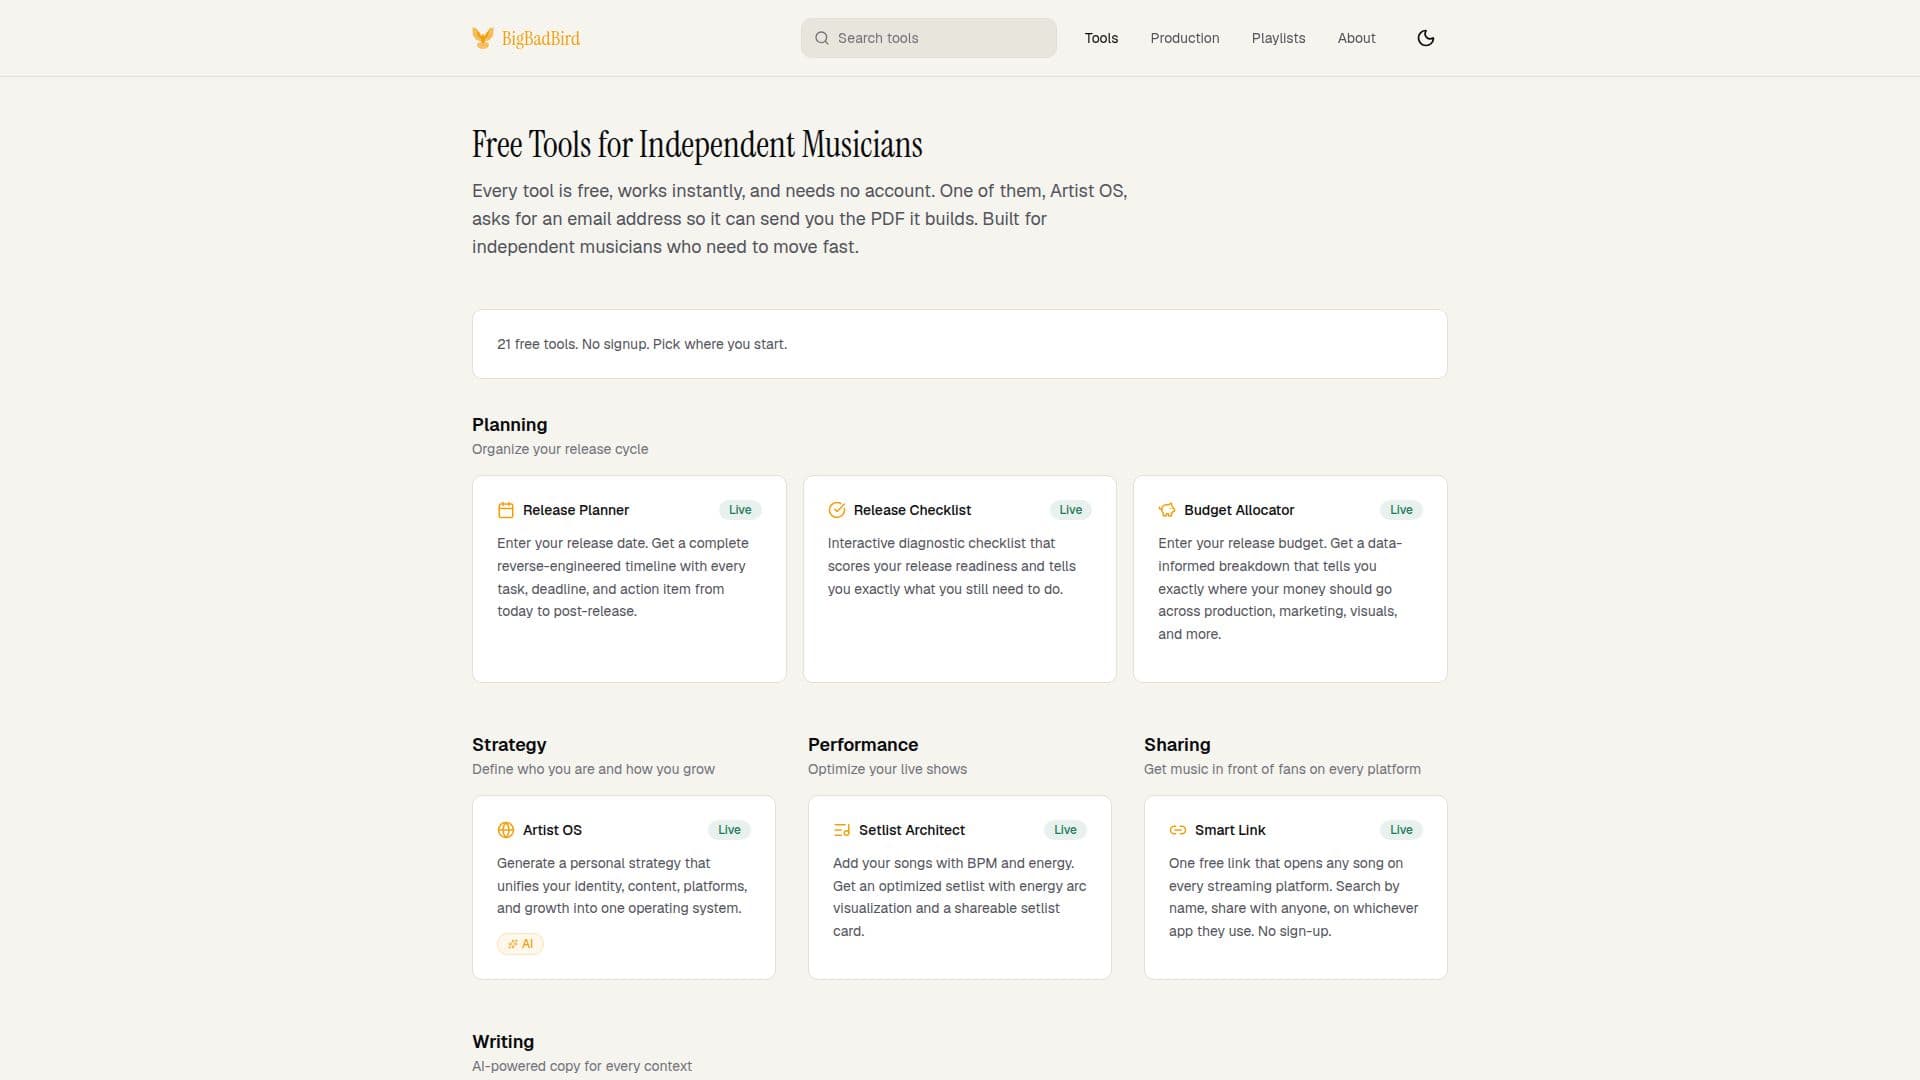This screenshot has width=1920, height=1080.
Task: Click the Budget Allocator piggy bank icon
Action: (x=1167, y=510)
